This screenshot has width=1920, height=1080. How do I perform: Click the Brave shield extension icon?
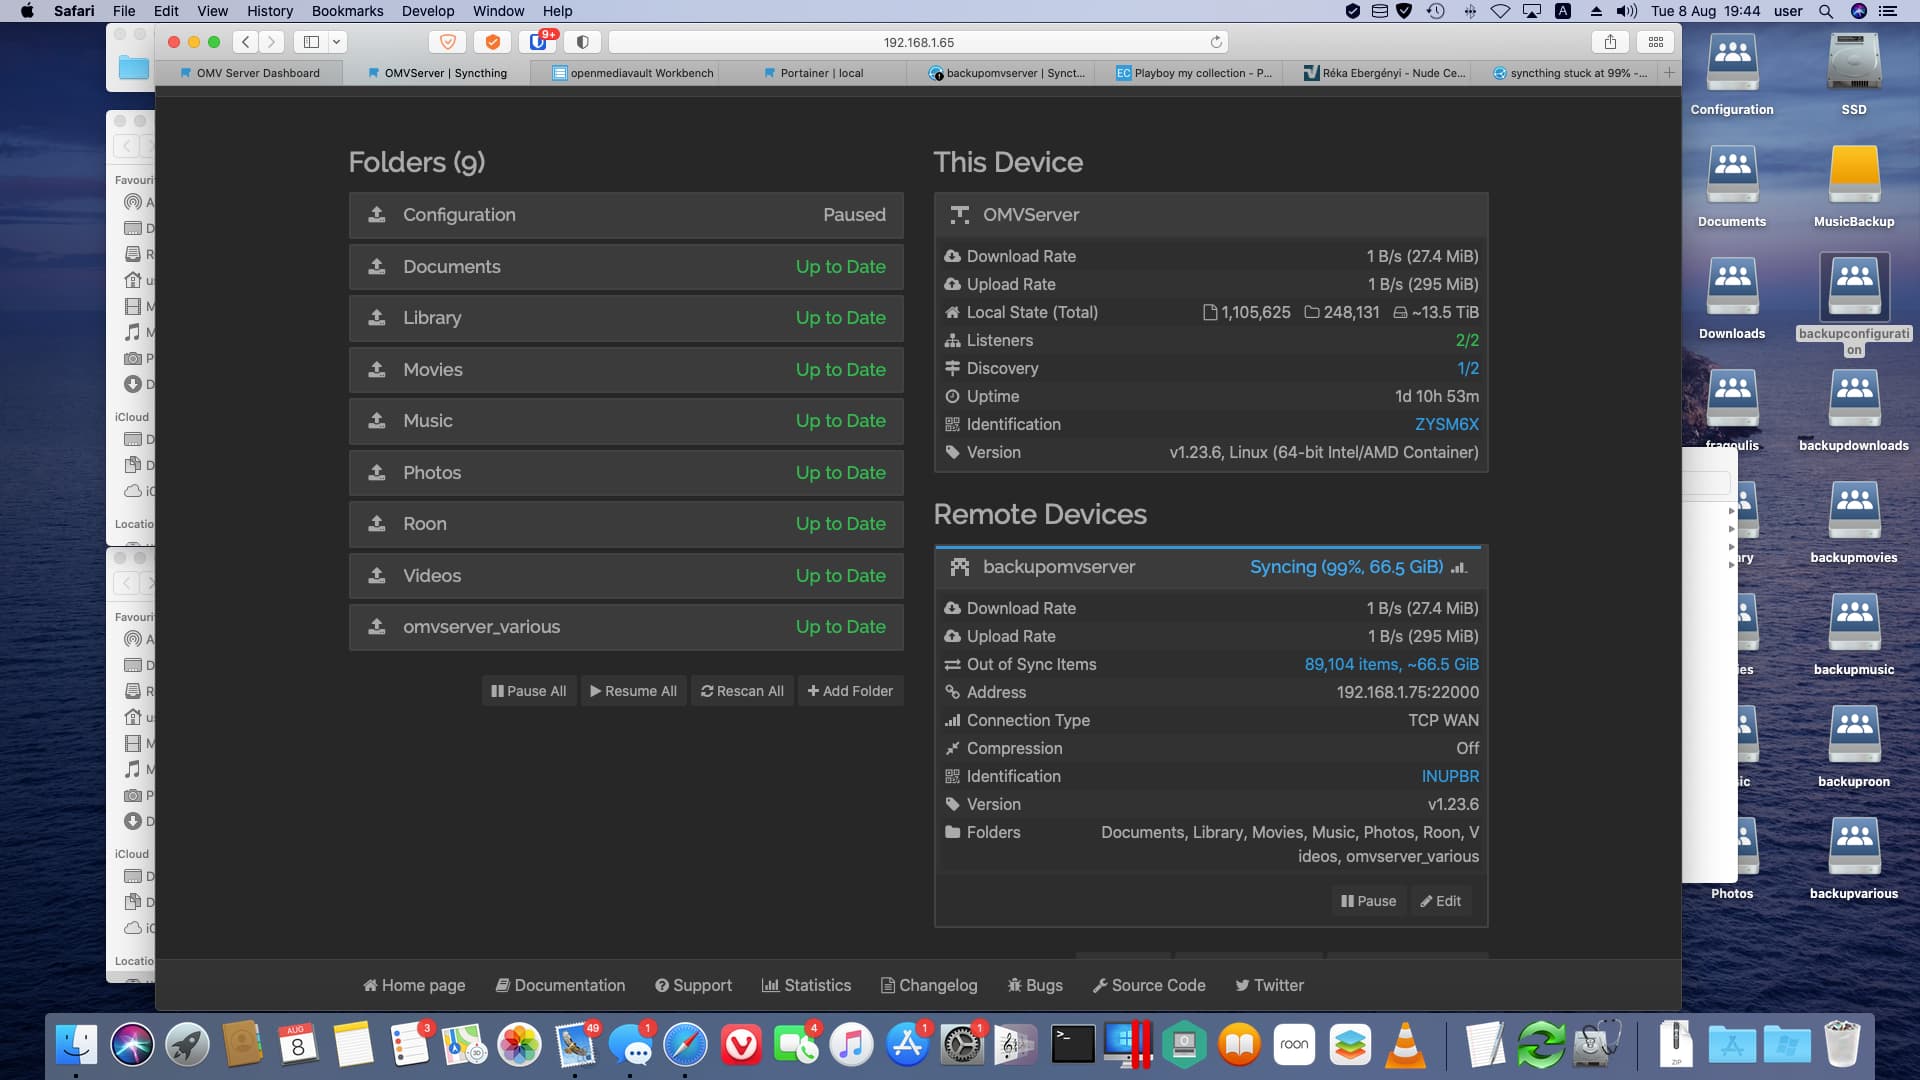(x=448, y=42)
